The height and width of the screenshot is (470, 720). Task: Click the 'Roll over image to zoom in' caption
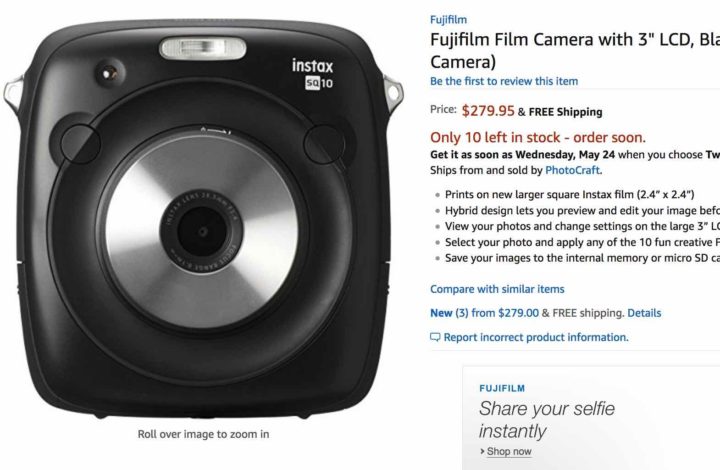tap(203, 434)
